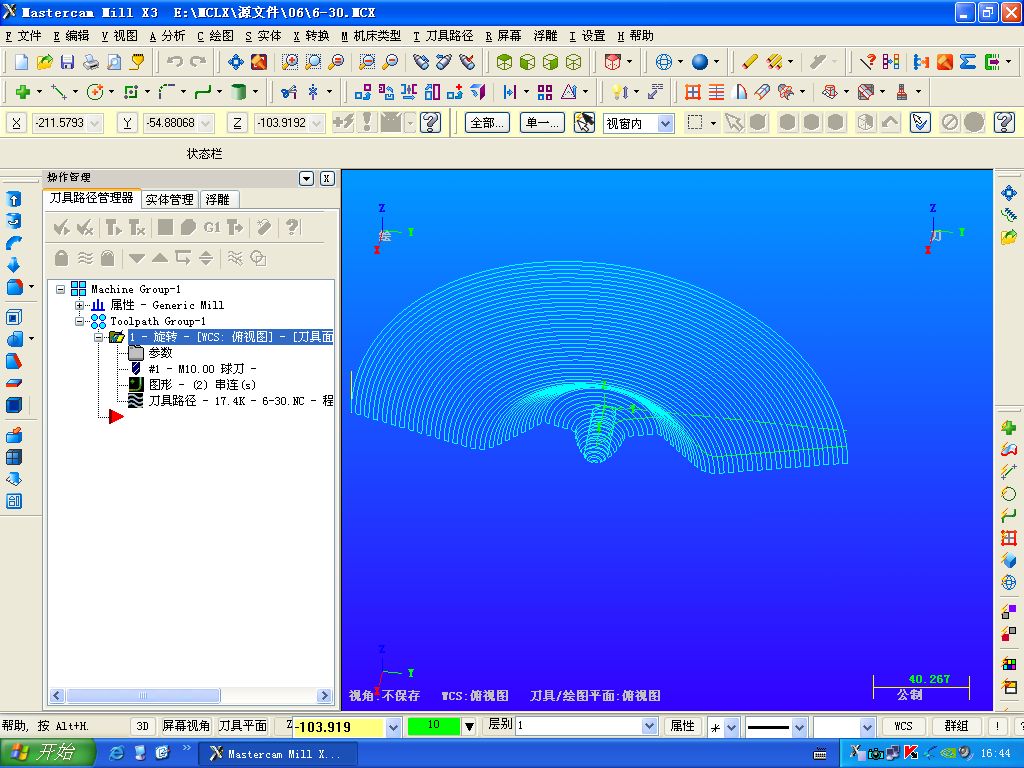Viewport: 1024px width, 768px height.
Task: Select all operations double-check icon
Action: 61,227
